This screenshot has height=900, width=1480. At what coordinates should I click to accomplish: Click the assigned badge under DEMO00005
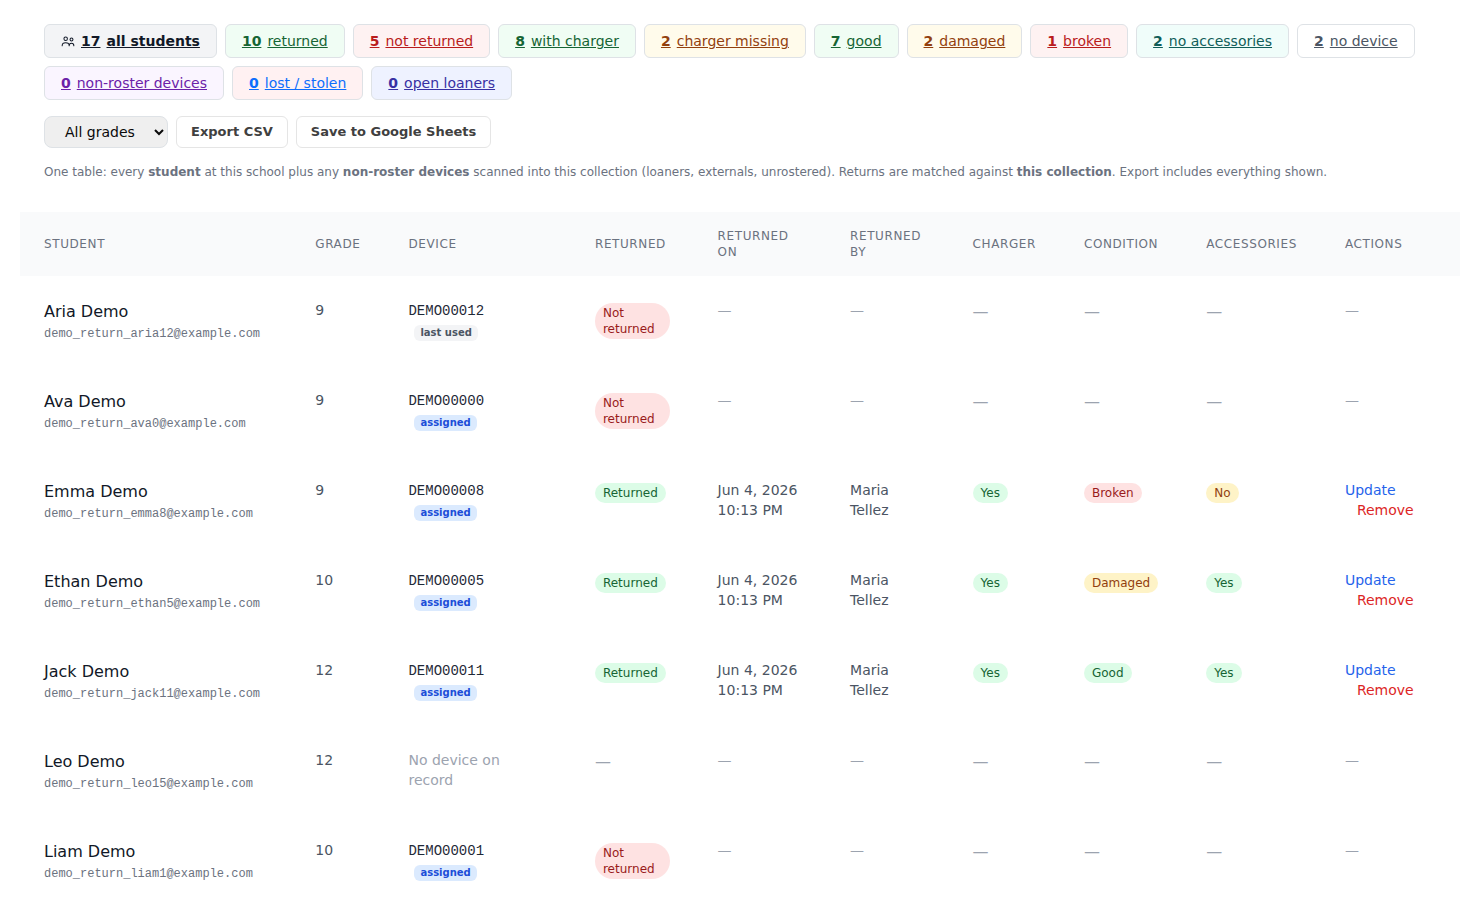click(445, 603)
